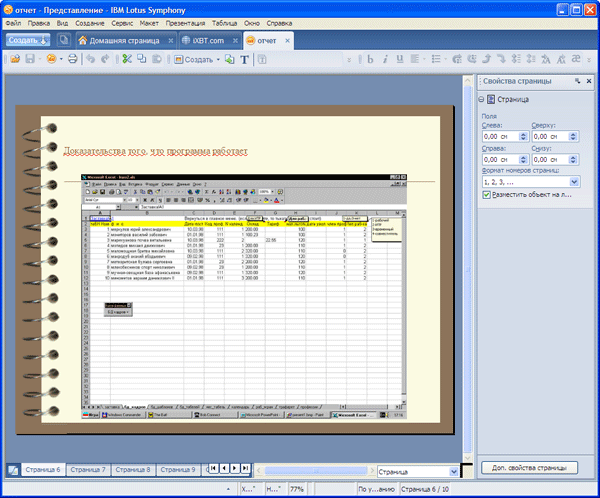Close the Домашняя страница tab
Screen dimensions: 600x498
coord(171,41)
